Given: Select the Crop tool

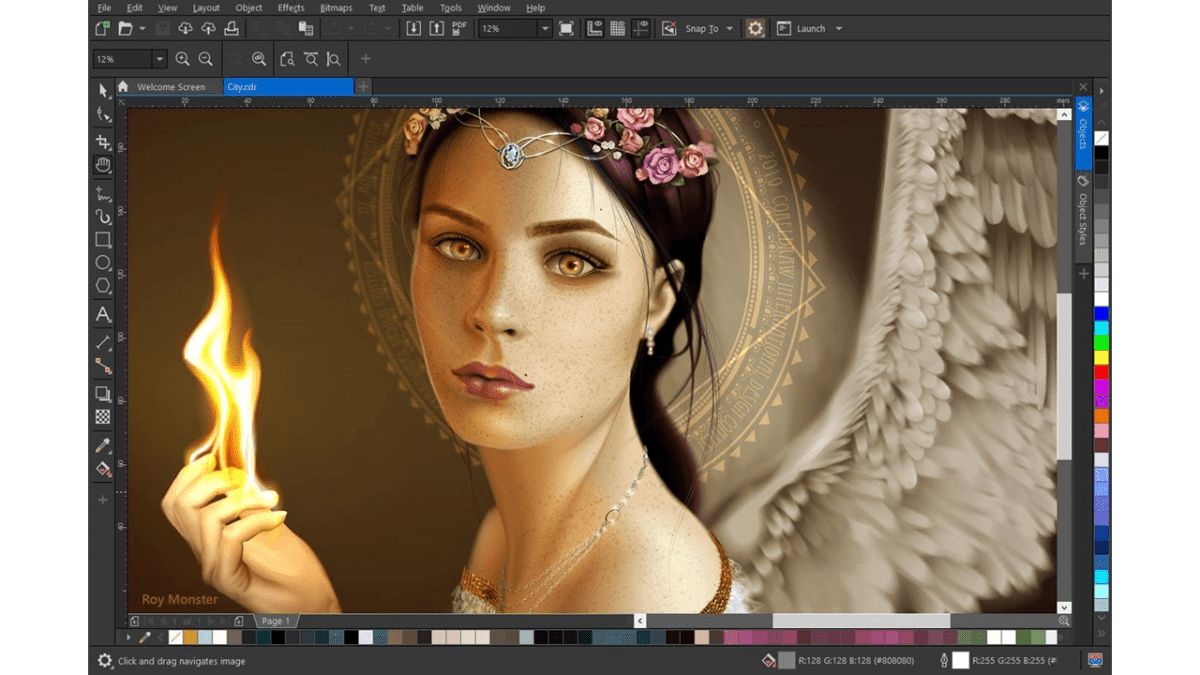Looking at the screenshot, I should coord(103,142).
